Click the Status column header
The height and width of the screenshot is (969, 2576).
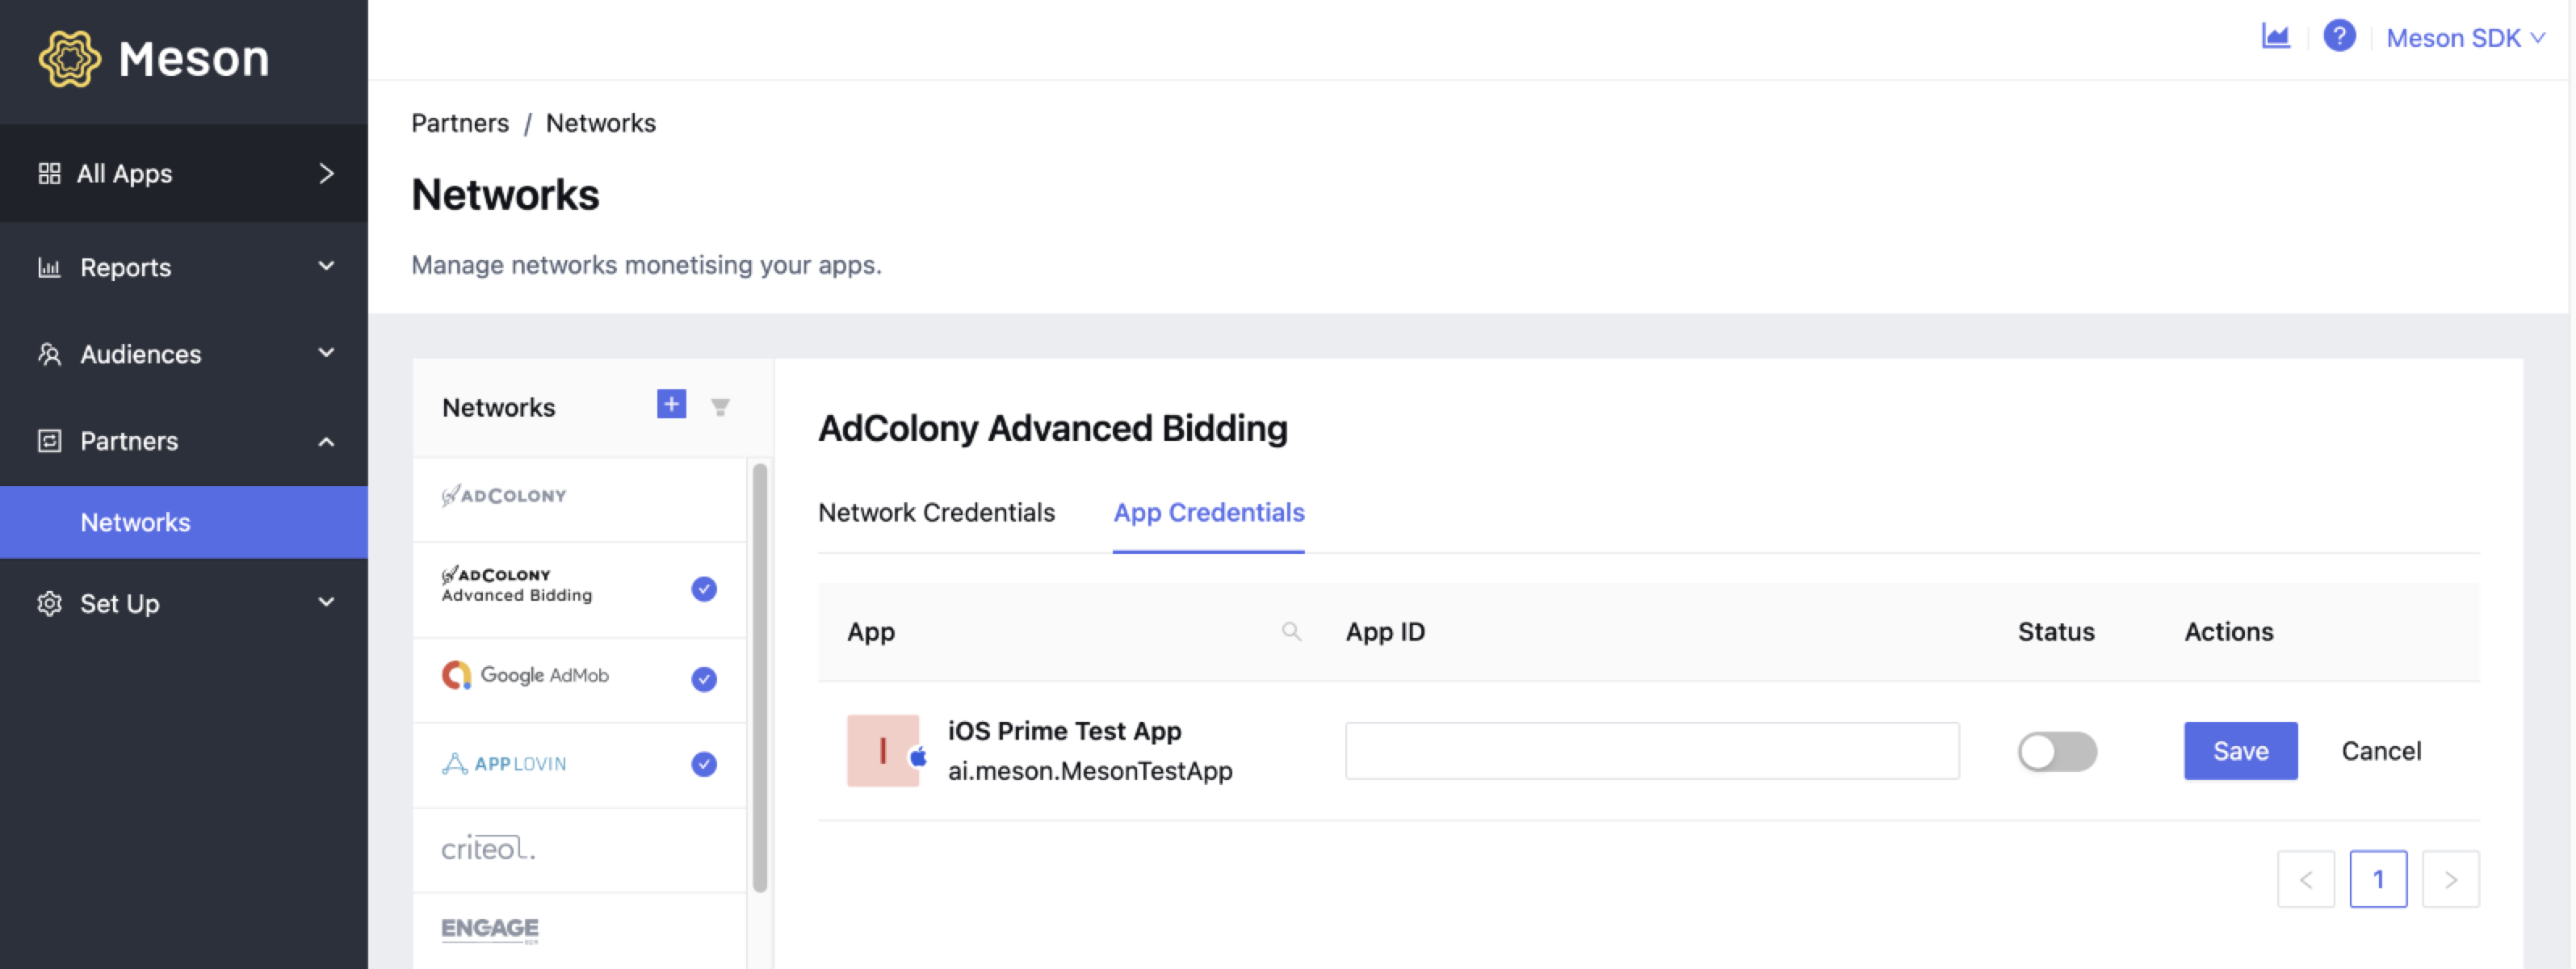click(x=2055, y=632)
